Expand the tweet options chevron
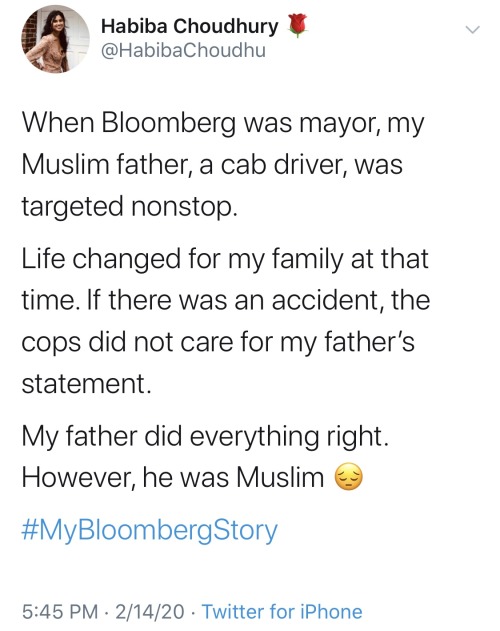 coord(472,30)
